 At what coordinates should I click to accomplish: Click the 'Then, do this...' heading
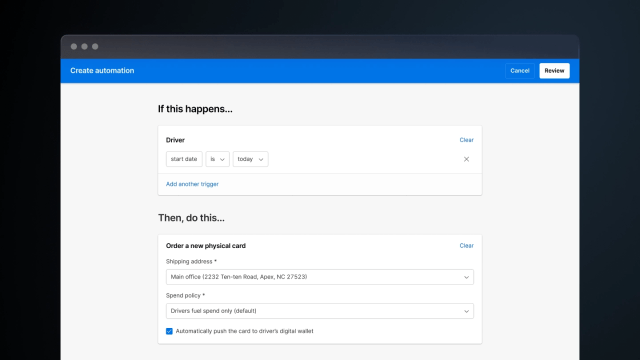pos(191,218)
